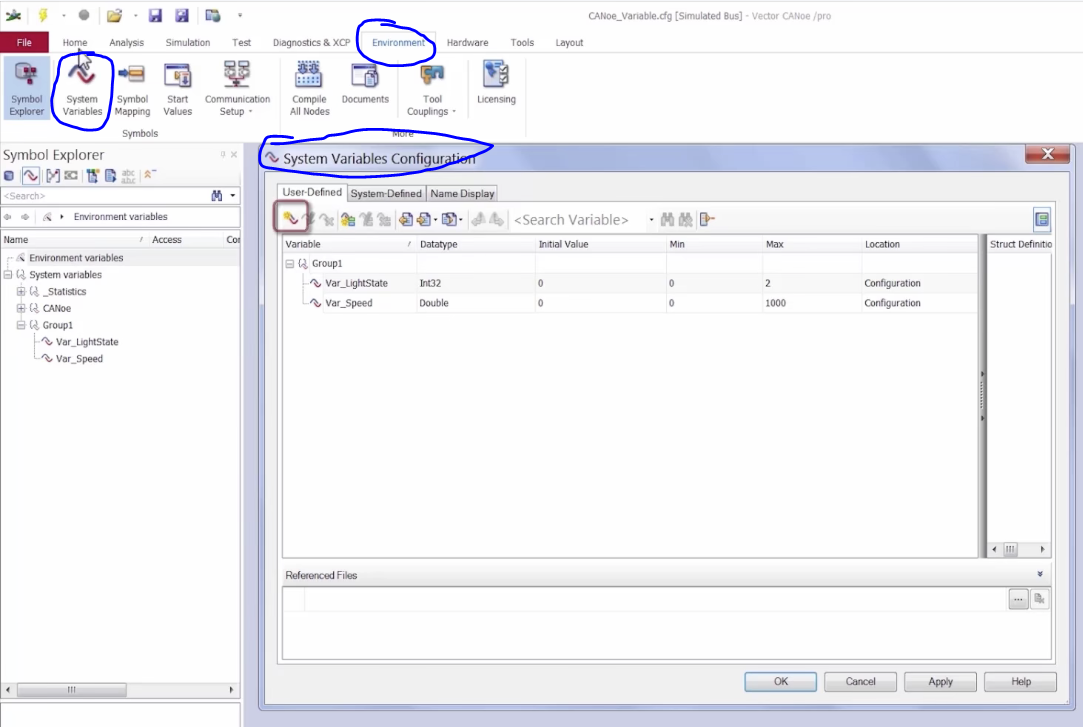Select Var_LightState row in table
1083x727 pixels.
(x=630, y=283)
